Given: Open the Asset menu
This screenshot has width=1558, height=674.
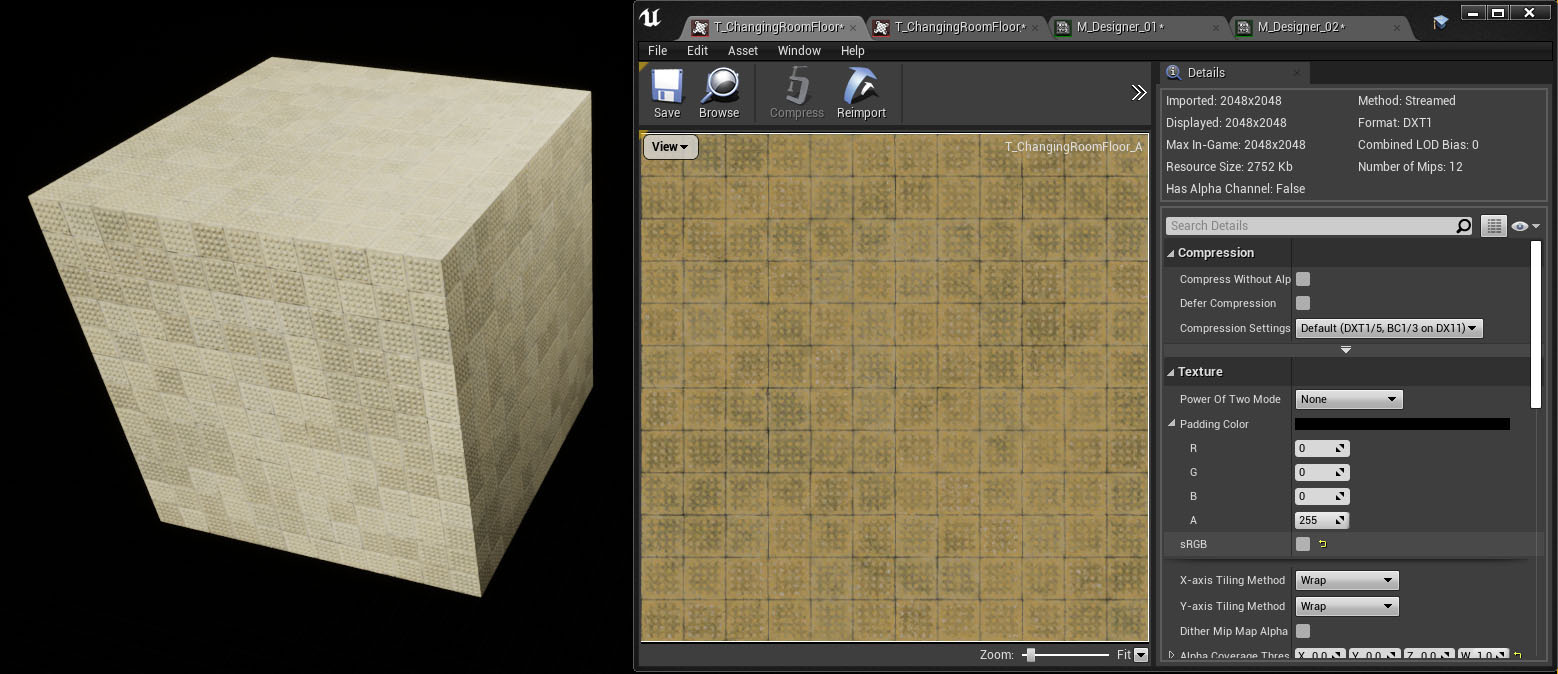Looking at the screenshot, I should tap(742, 51).
